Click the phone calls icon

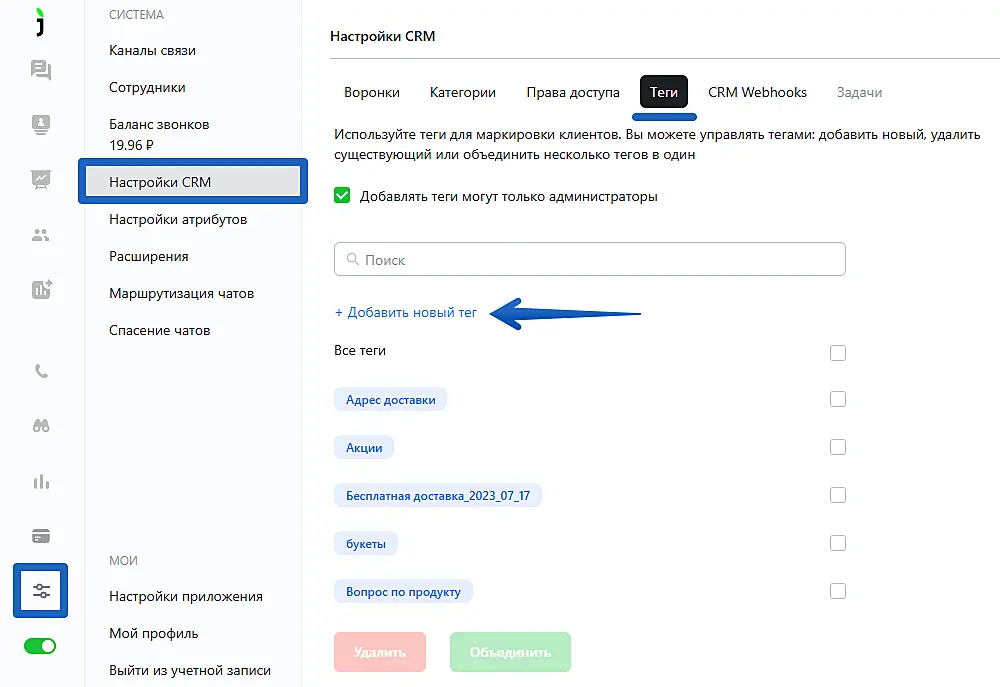(41, 371)
